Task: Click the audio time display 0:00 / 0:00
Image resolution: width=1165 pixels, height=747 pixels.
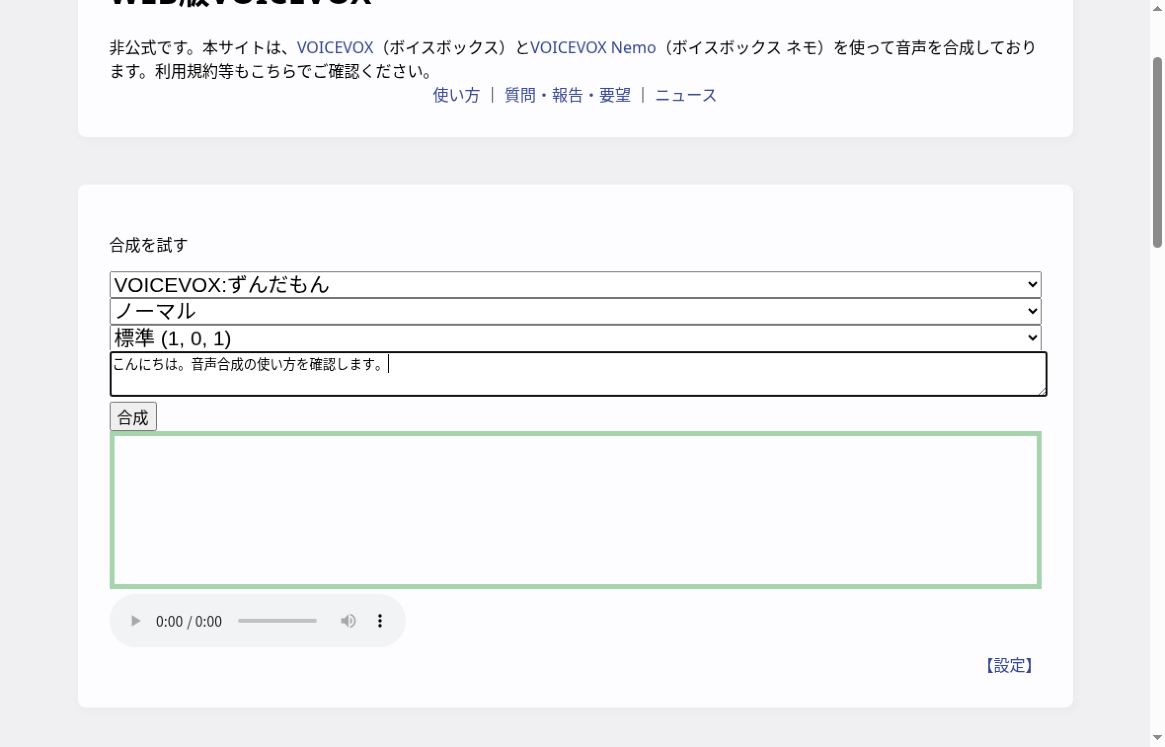Action: click(x=189, y=621)
